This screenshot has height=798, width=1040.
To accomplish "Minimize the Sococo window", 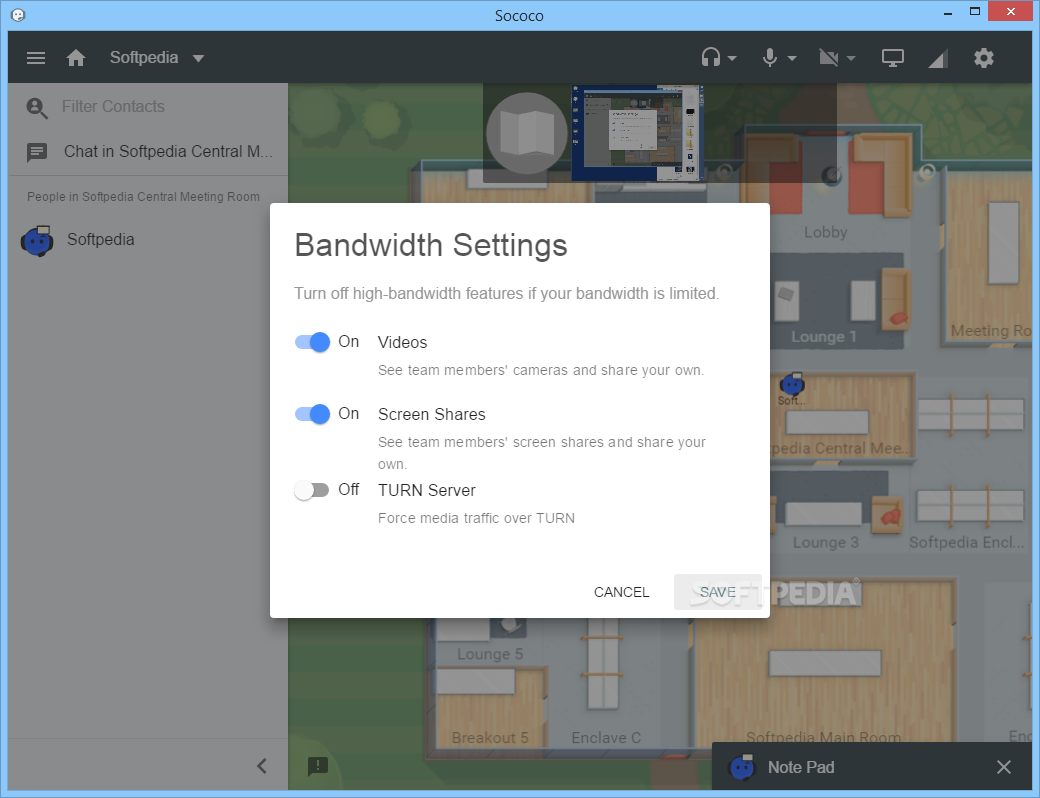I will [948, 12].
